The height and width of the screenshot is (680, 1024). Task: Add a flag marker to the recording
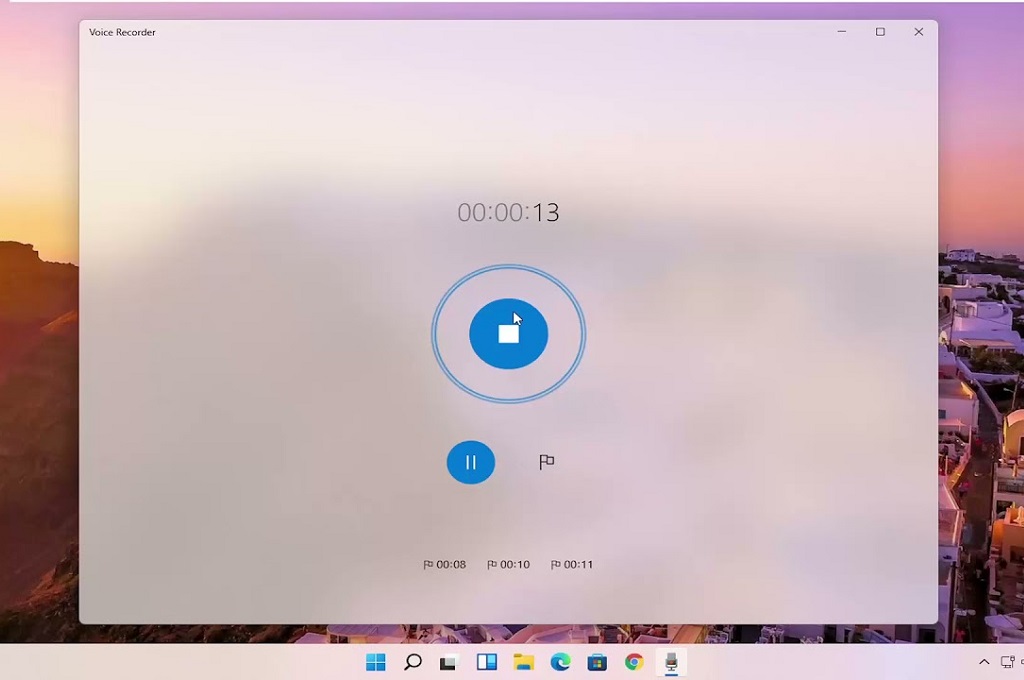(546, 462)
